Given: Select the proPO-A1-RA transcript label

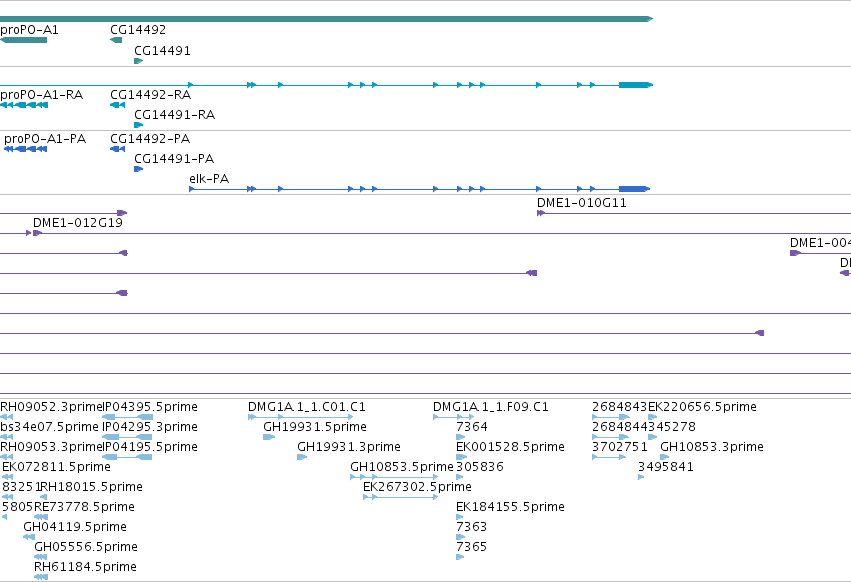Looking at the screenshot, I should [x=41, y=95].
